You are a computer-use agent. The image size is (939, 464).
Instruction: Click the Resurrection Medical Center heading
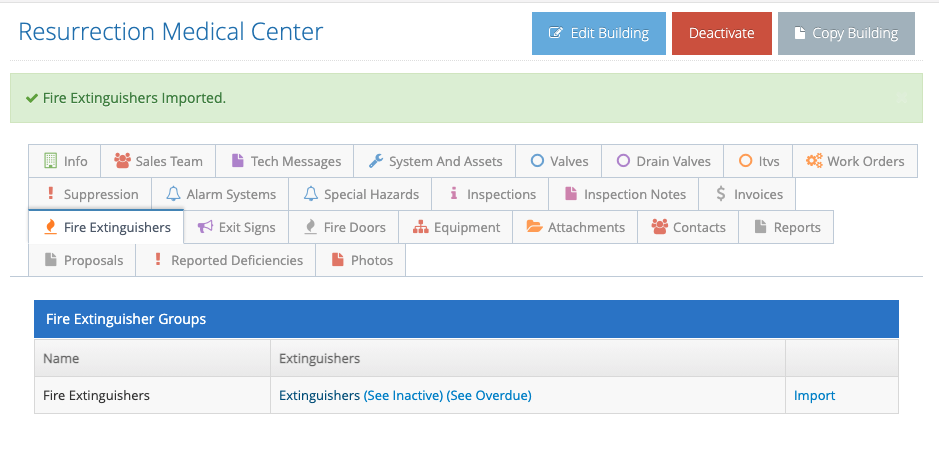point(171,31)
